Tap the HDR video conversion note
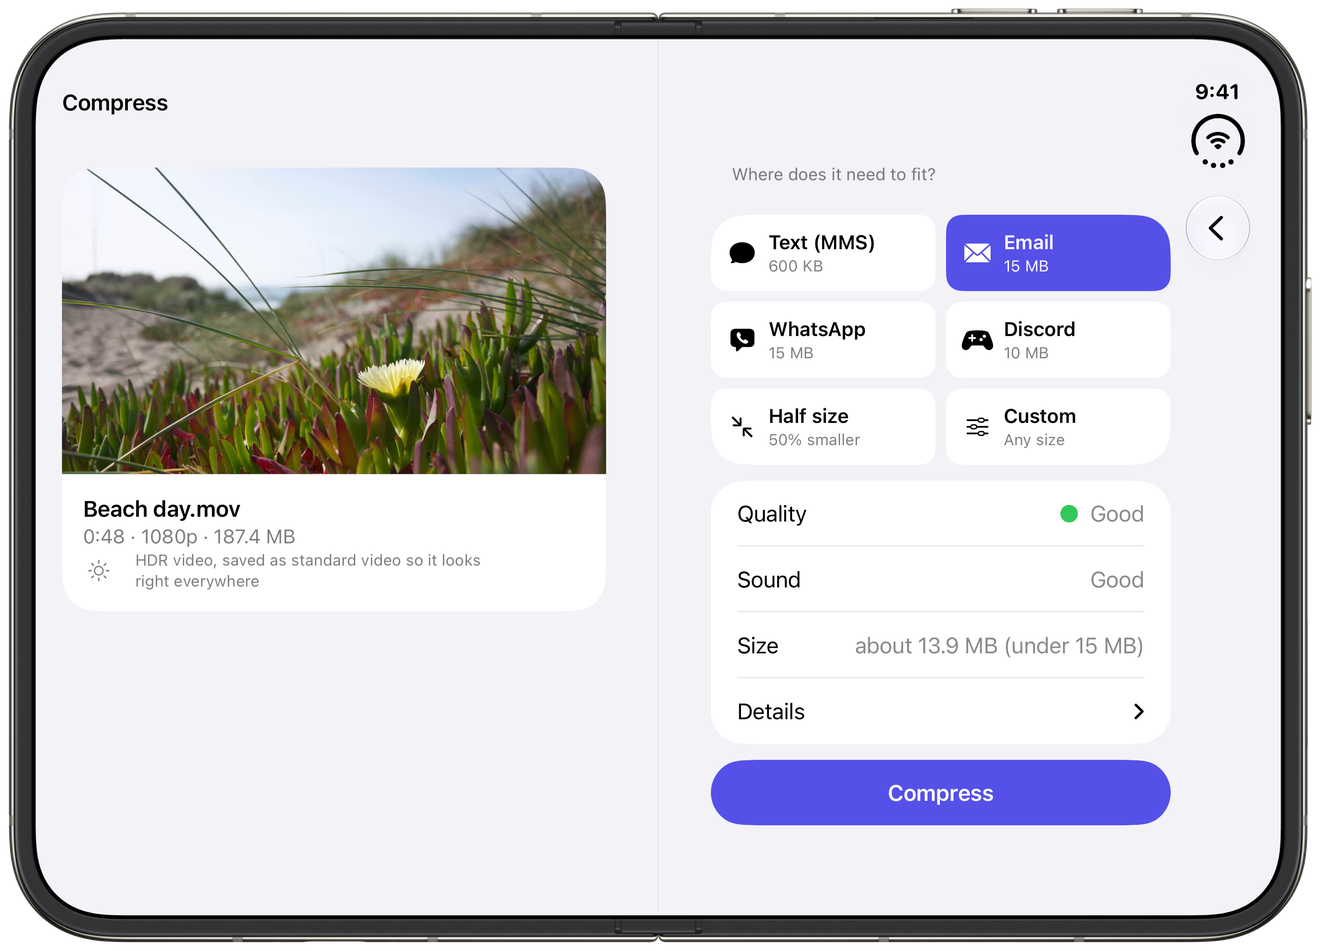Screen dimensions: 1320x951 pyautogui.click(x=308, y=571)
